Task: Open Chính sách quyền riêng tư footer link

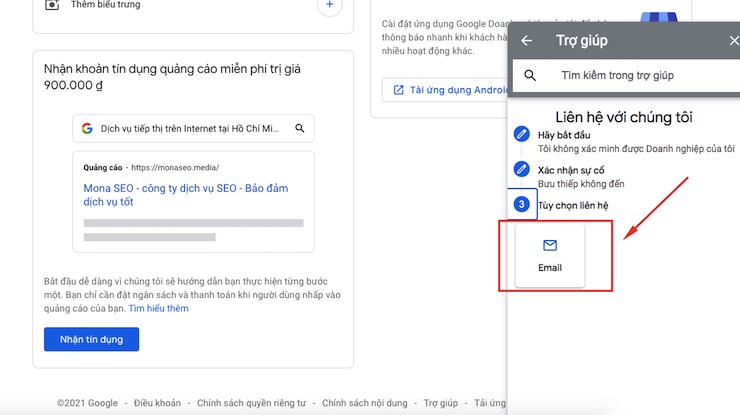Action: click(252, 403)
